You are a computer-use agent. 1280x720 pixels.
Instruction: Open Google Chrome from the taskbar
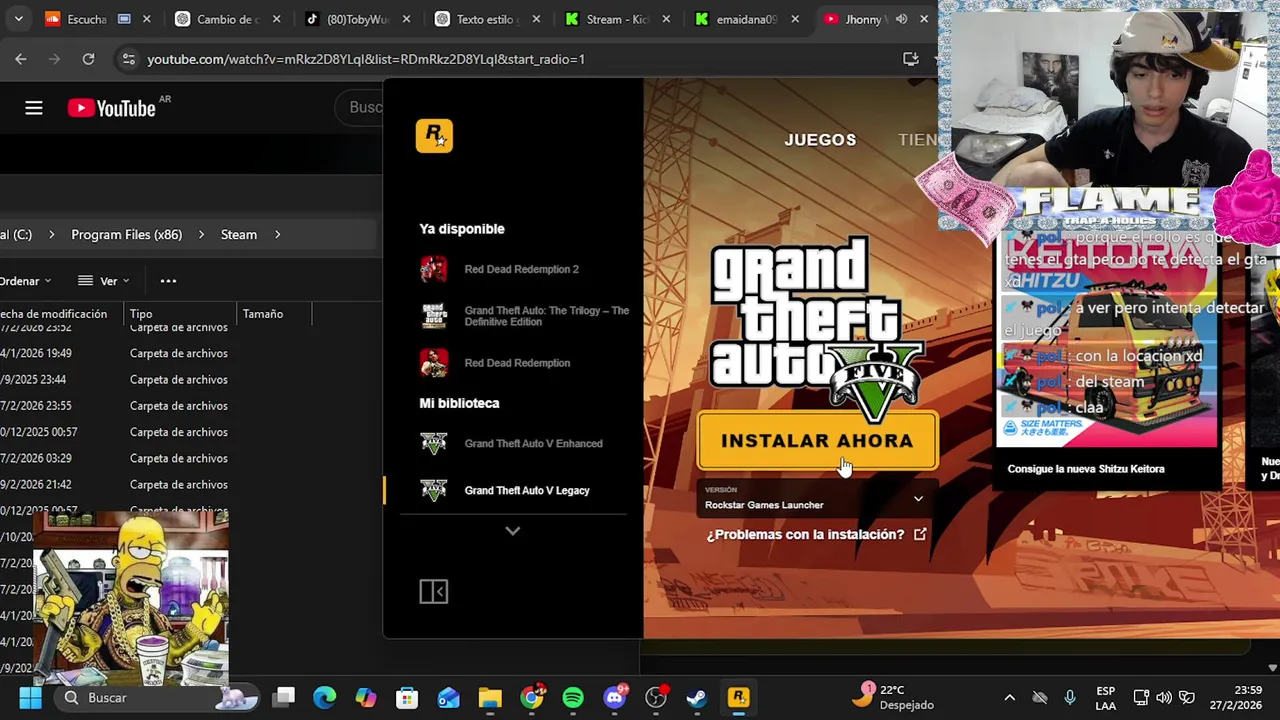[532, 697]
